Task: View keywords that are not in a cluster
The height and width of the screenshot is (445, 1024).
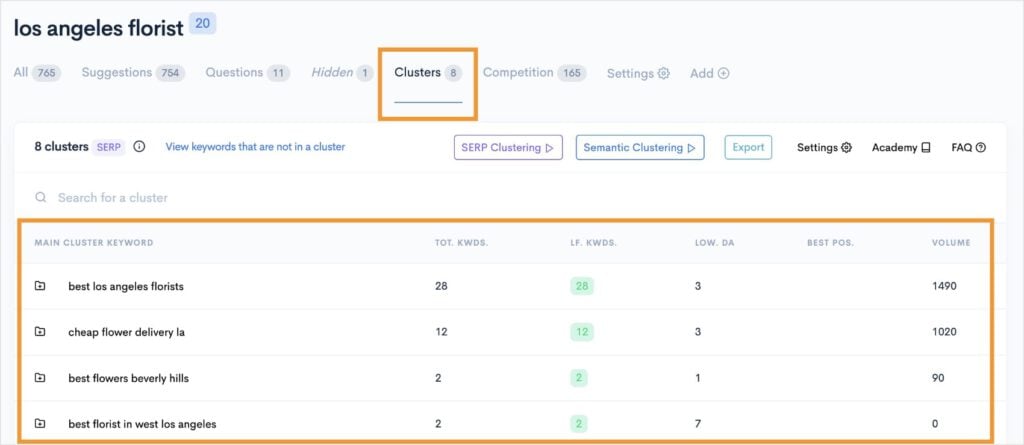Action: click(255, 146)
